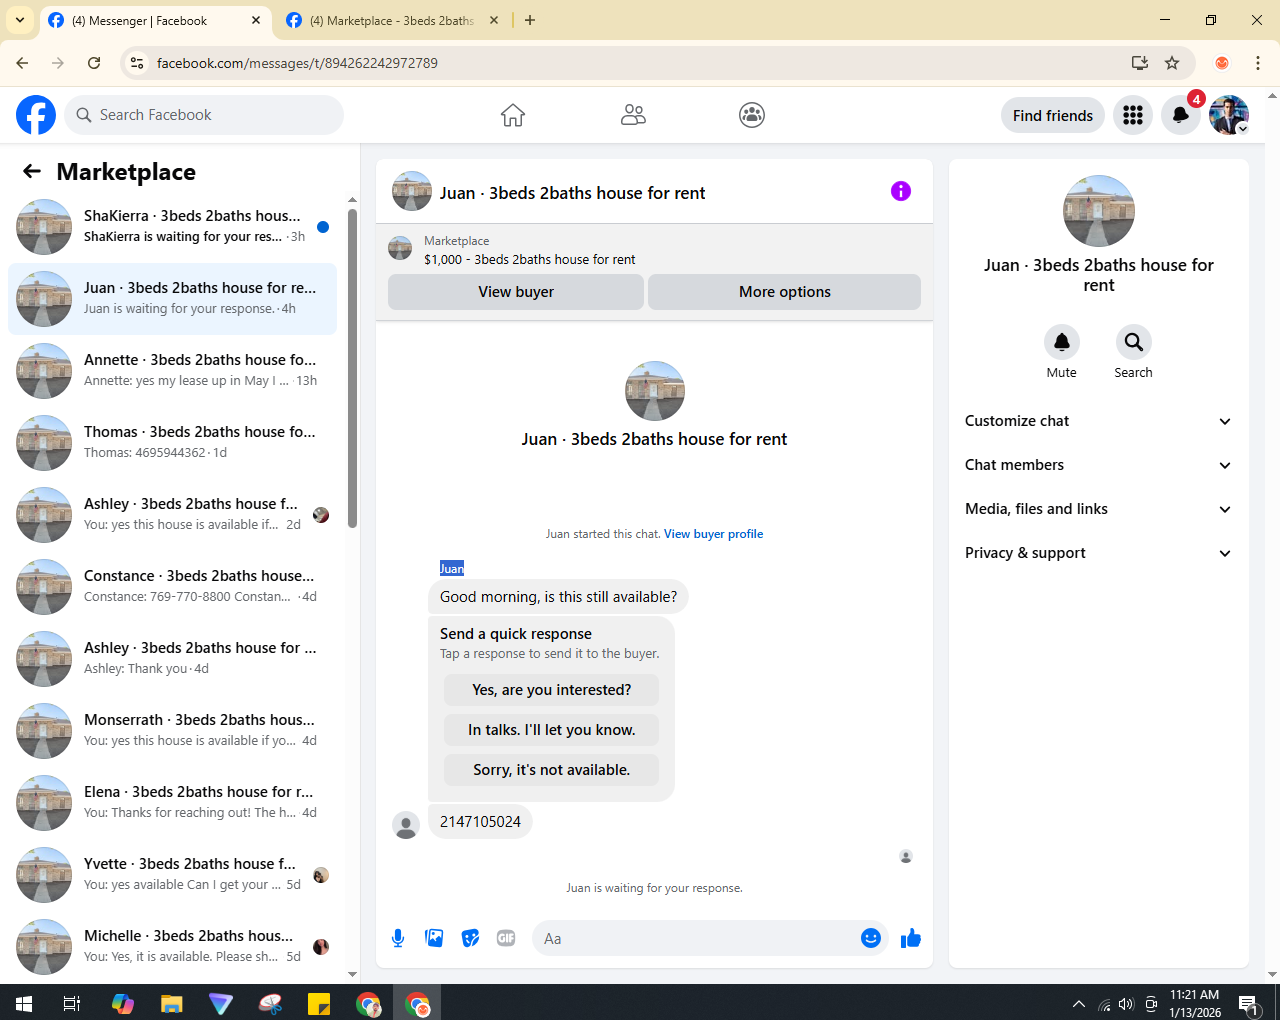Click the Search Facebook field

tap(204, 115)
